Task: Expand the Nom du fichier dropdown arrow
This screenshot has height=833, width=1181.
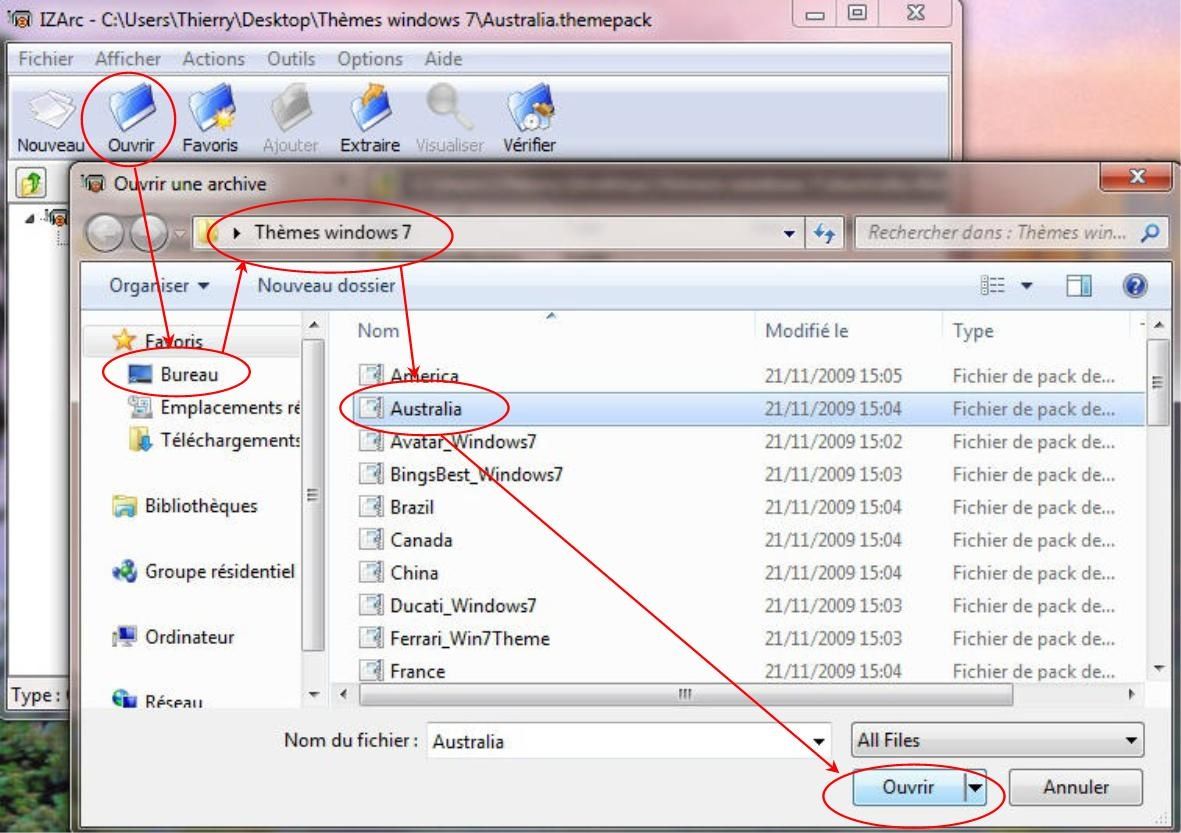Action: pyautogui.click(x=819, y=741)
